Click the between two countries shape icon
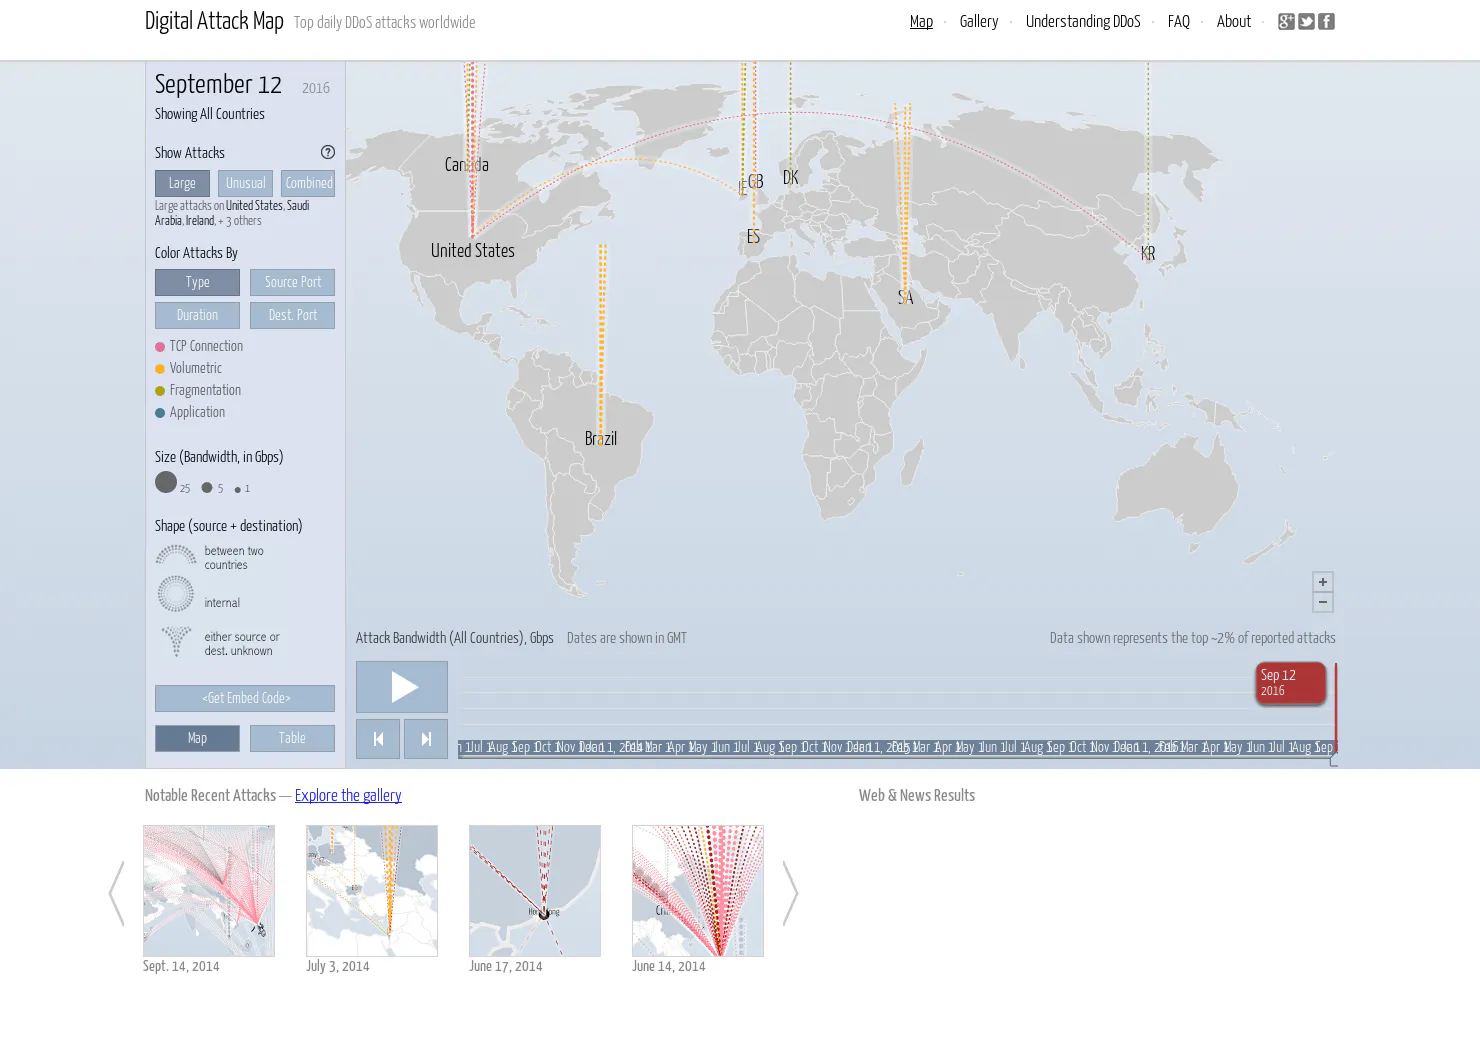1480x1037 pixels. click(176, 555)
